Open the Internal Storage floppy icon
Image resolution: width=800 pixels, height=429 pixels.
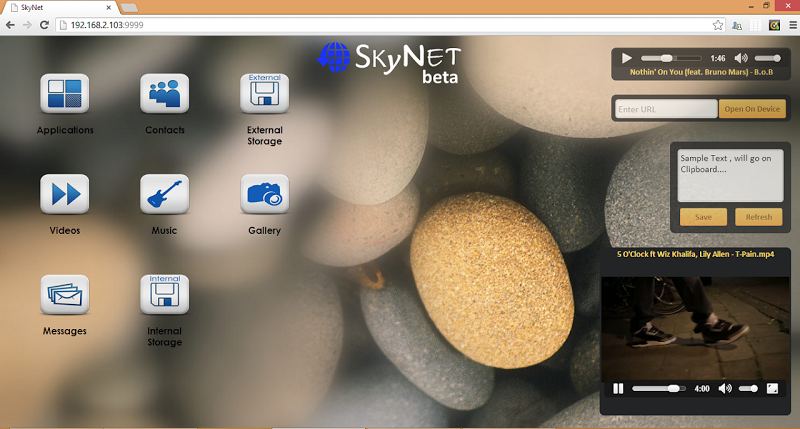click(x=164, y=294)
